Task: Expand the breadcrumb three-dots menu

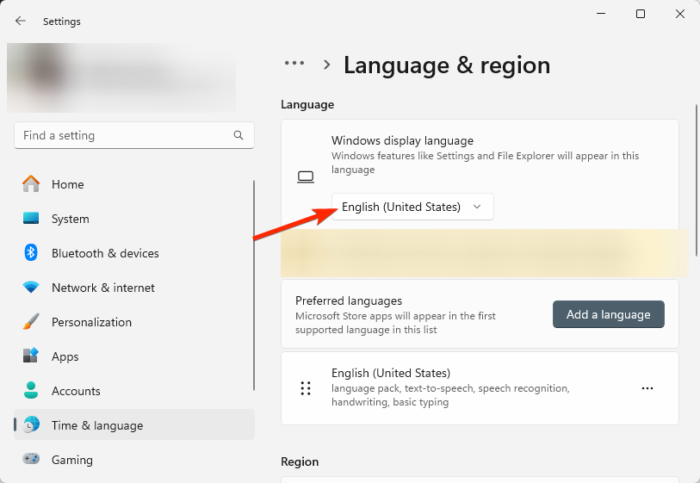Action: pos(294,63)
